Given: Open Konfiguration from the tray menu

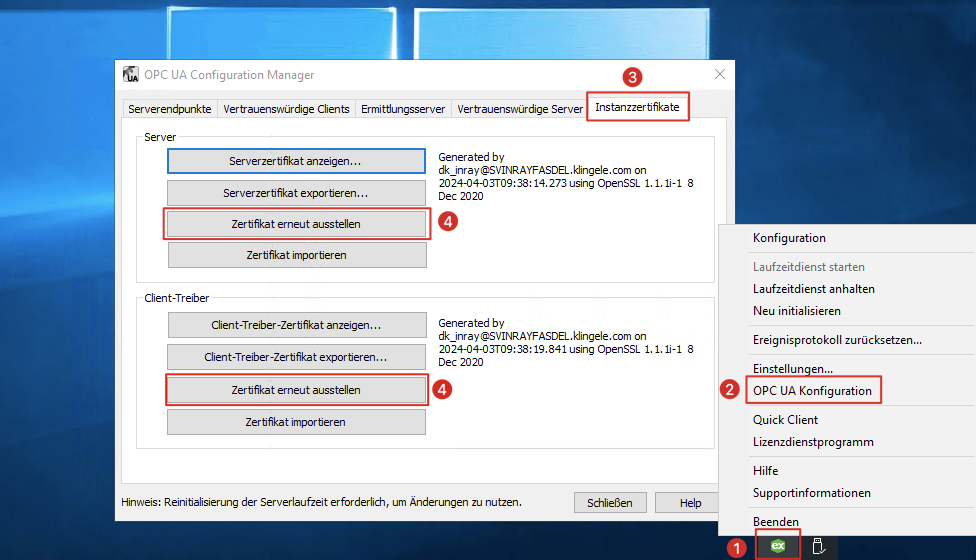Looking at the screenshot, I should click(789, 238).
